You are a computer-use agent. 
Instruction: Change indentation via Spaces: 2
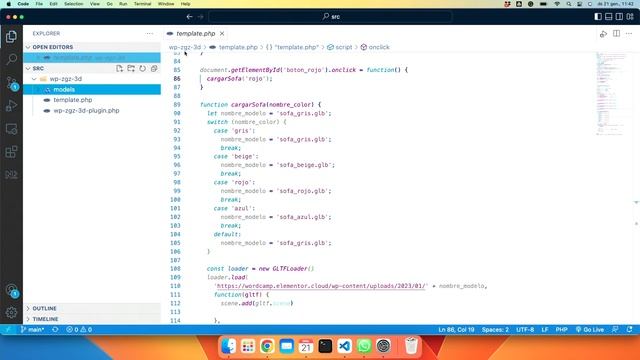(495, 330)
